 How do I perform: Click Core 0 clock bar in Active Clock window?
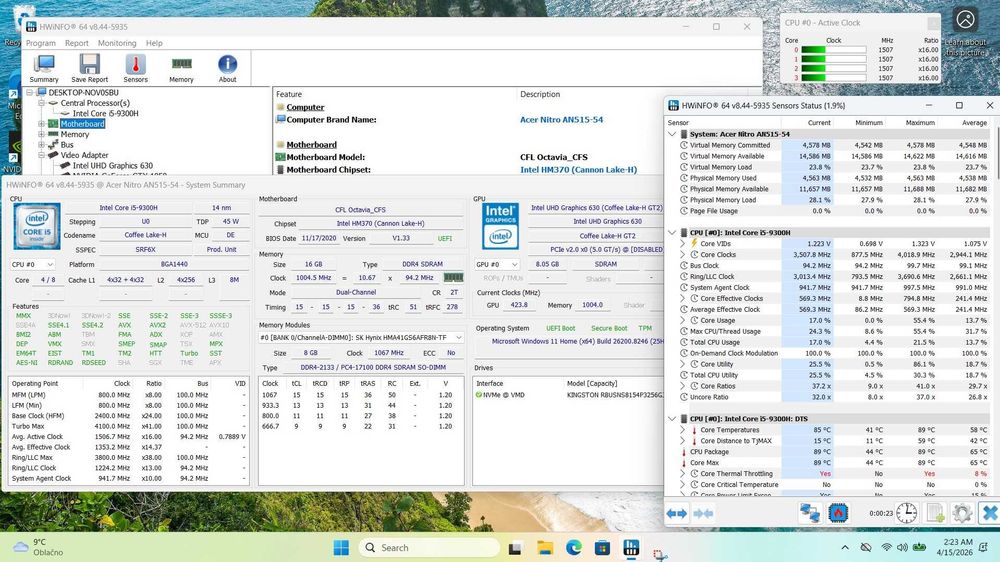(833, 50)
